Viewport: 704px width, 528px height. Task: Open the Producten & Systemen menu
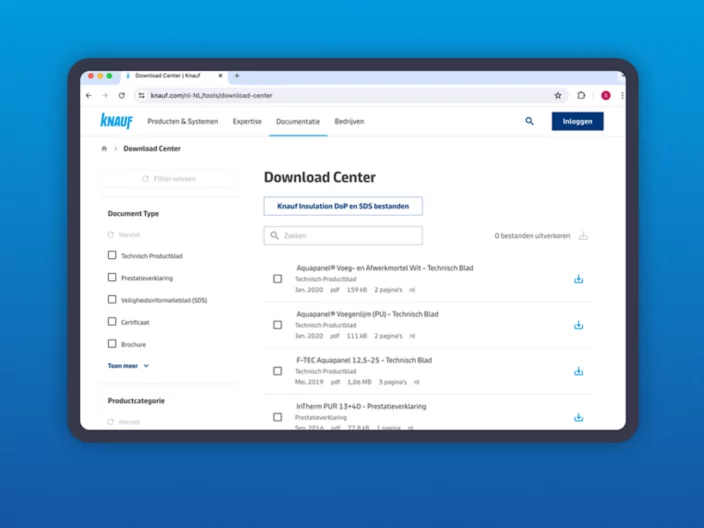(x=182, y=121)
